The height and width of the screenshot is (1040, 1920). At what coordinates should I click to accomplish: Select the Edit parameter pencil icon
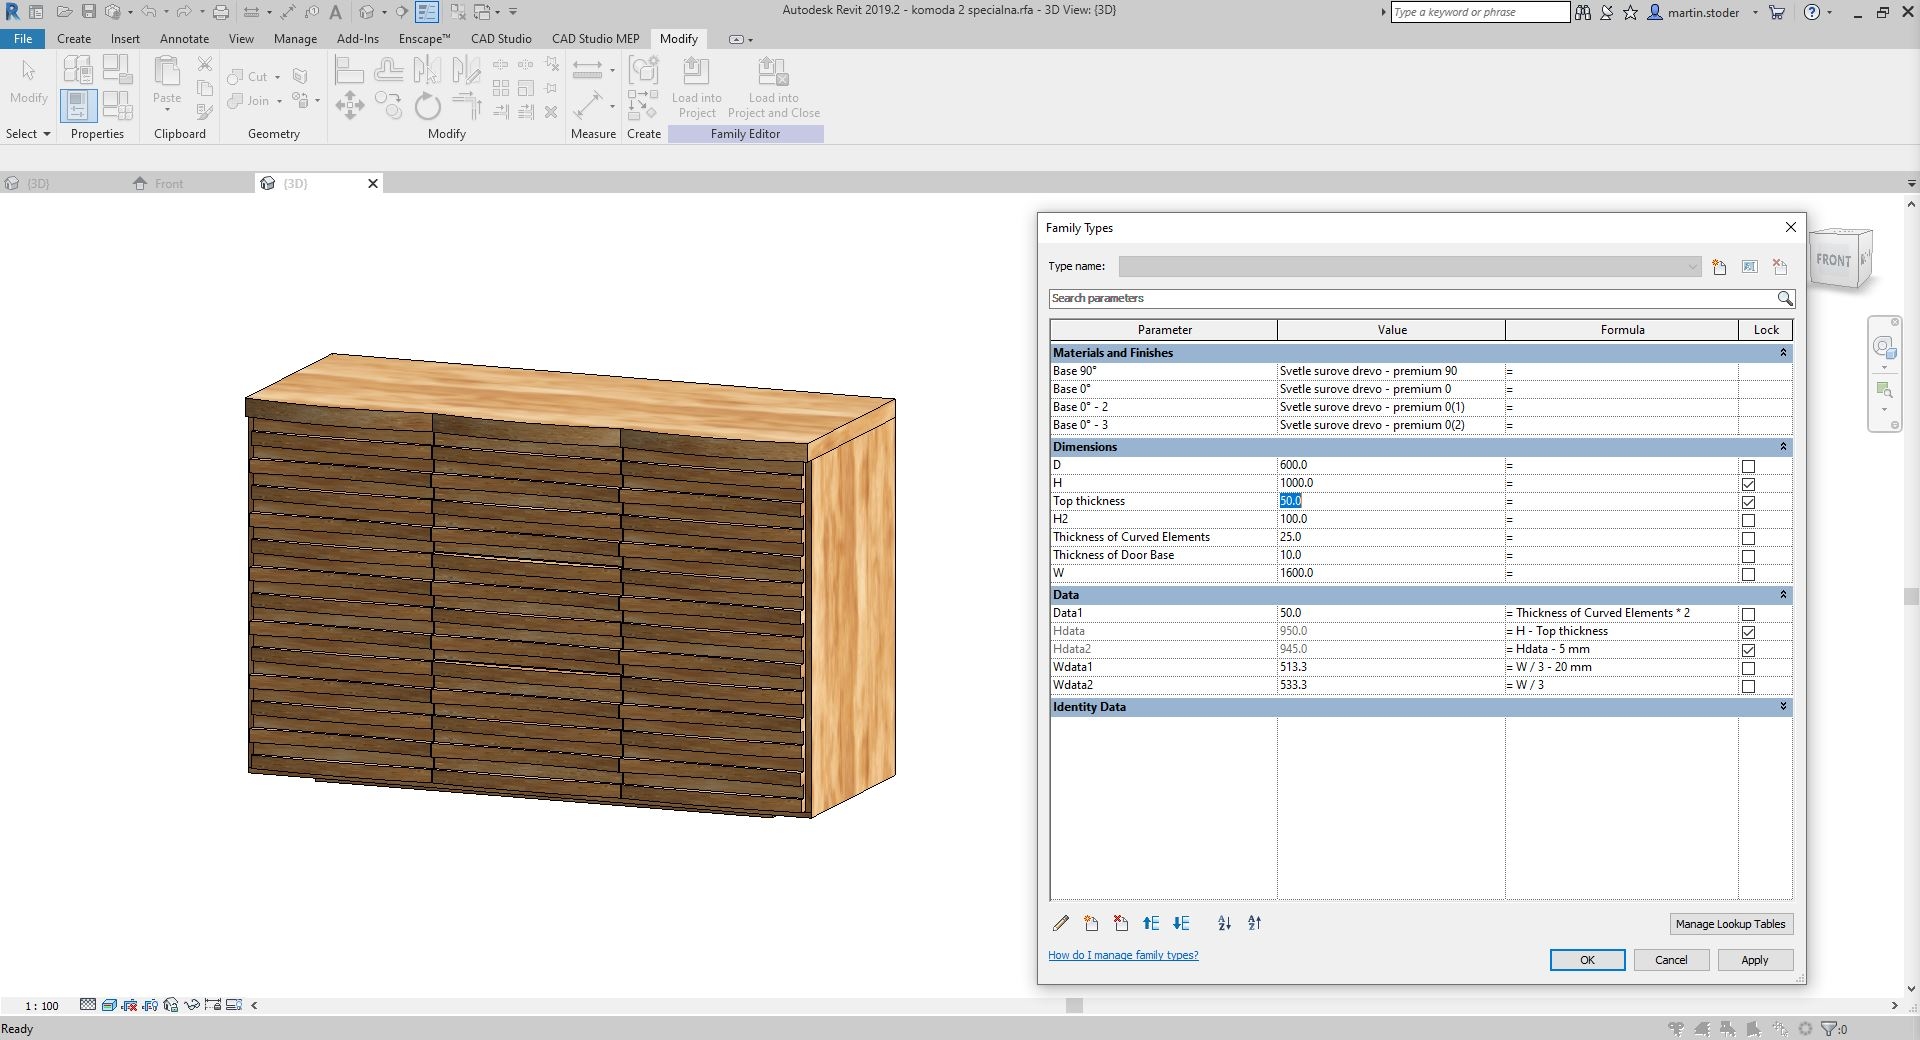[x=1060, y=924]
